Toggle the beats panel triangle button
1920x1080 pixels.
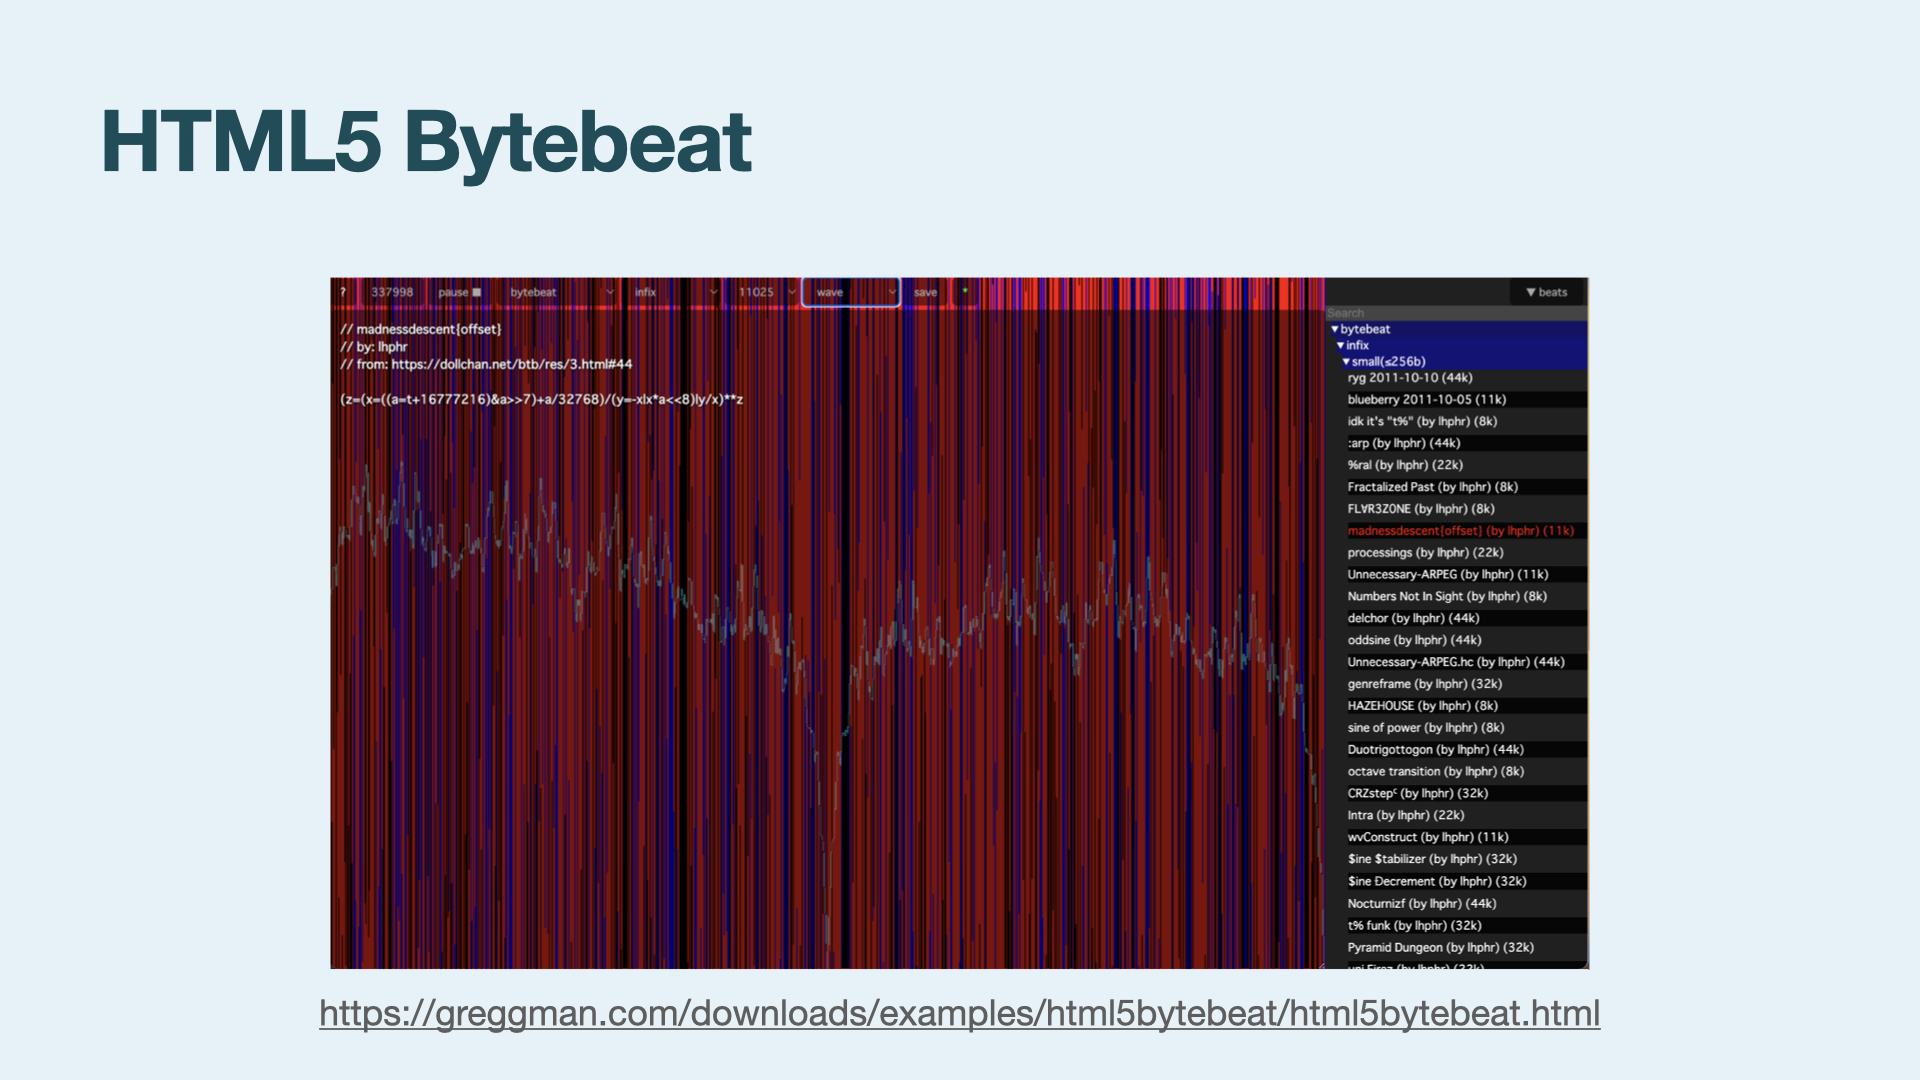click(x=1546, y=292)
